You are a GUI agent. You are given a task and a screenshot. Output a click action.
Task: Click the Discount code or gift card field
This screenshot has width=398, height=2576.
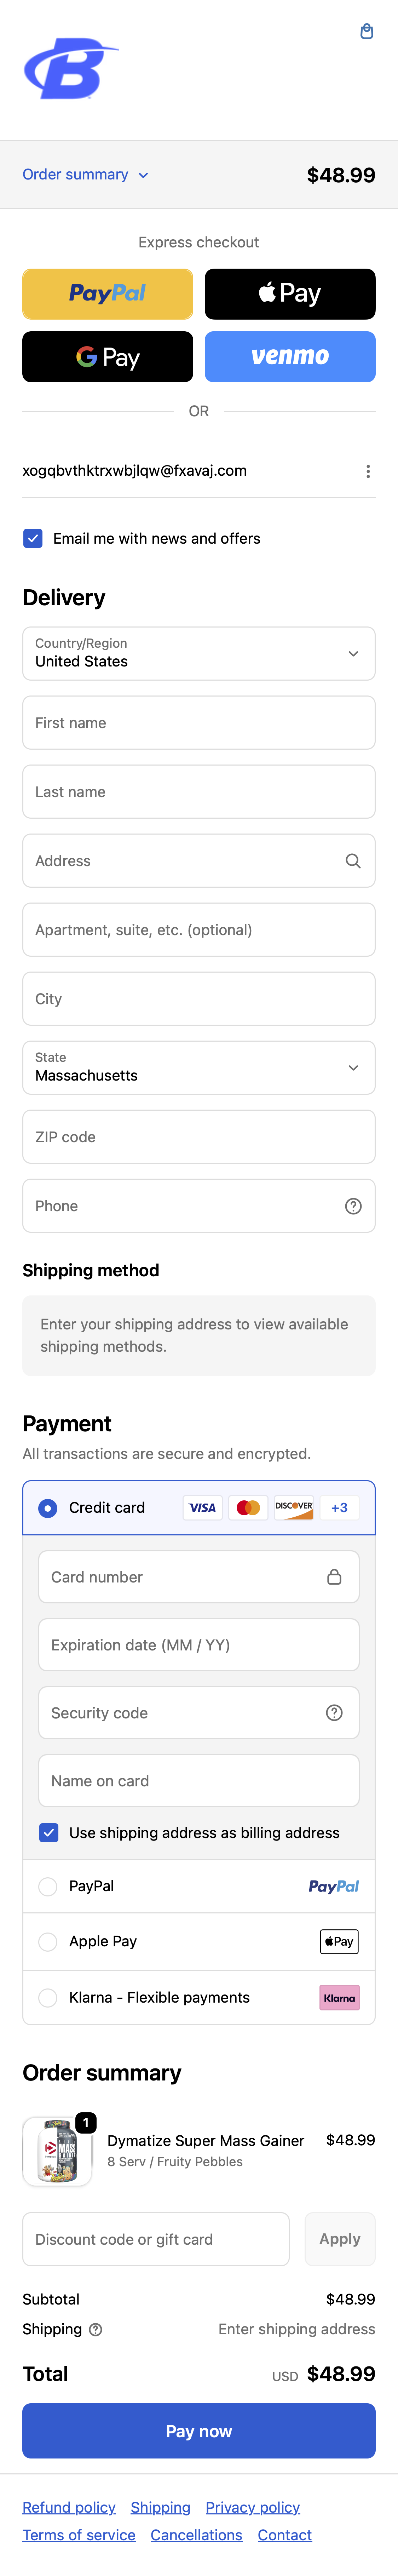156,2239
